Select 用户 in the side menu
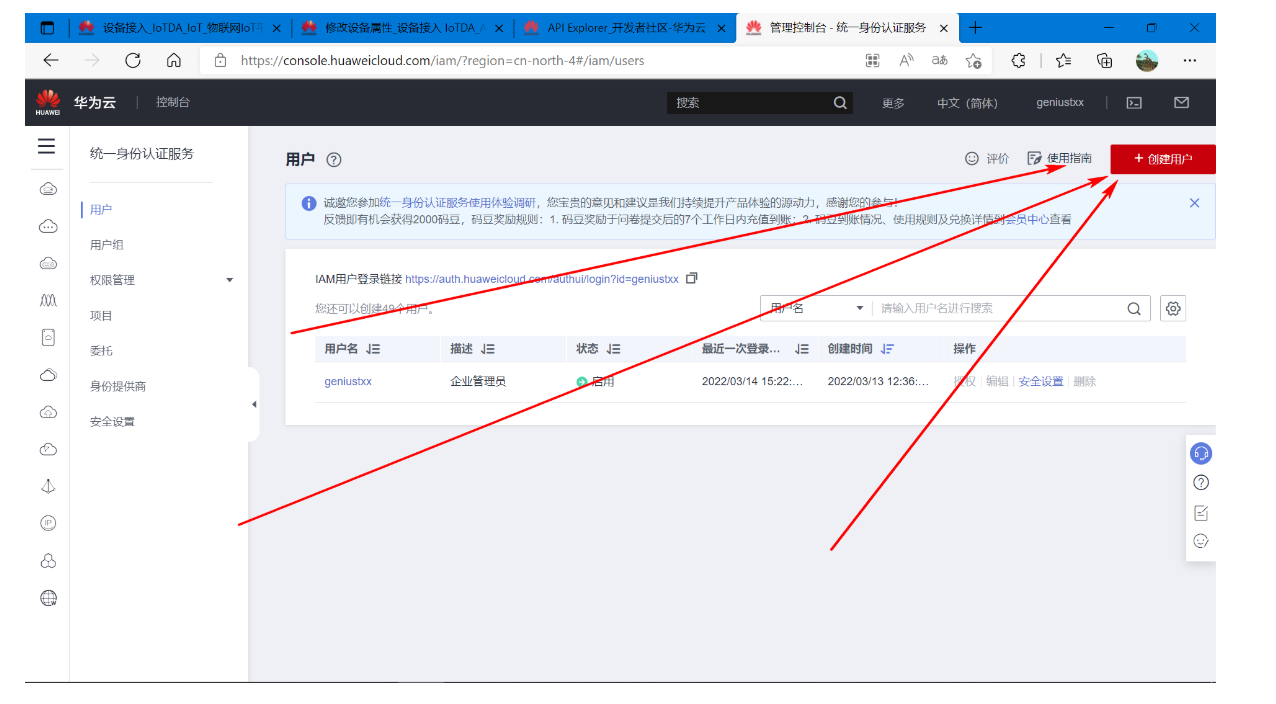 (101, 210)
